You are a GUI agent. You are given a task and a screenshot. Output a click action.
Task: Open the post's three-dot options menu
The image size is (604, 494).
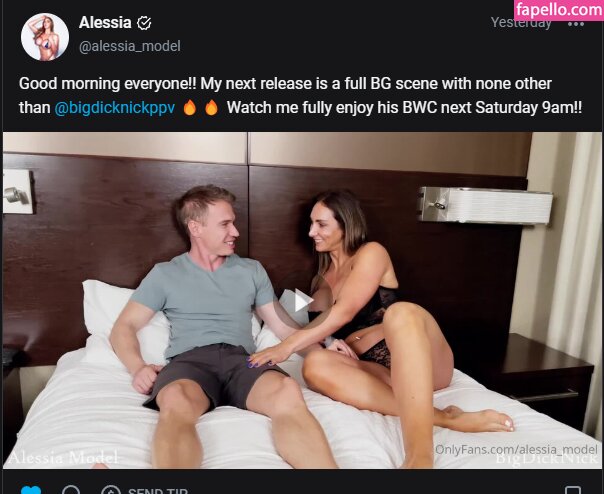coord(576,24)
